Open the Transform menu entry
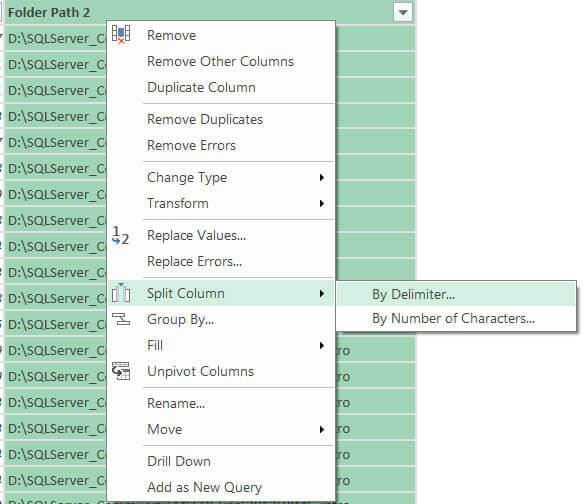Image resolution: width=586 pixels, height=504 pixels. point(221,203)
